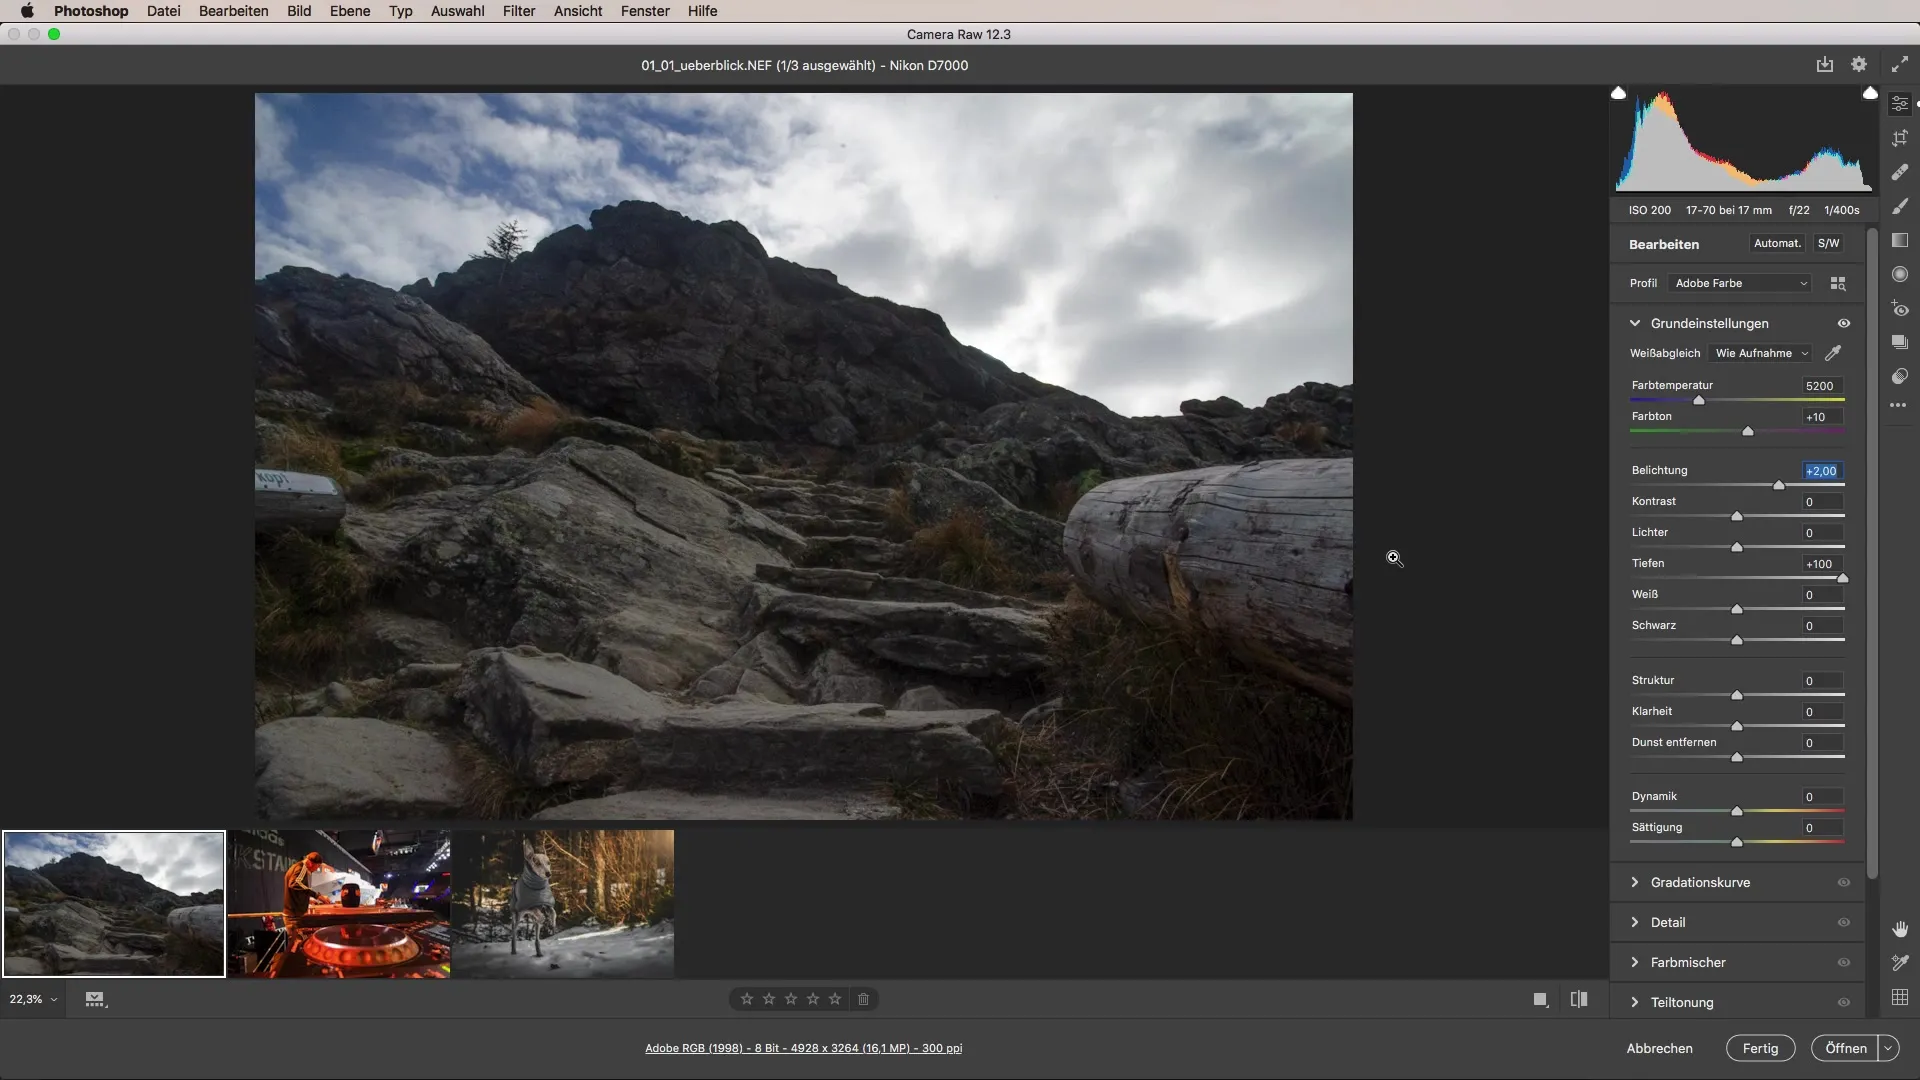Expand the Farbmischer section
Image resolution: width=1920 pixels, height=1080 pixels.
point(1635,962)
